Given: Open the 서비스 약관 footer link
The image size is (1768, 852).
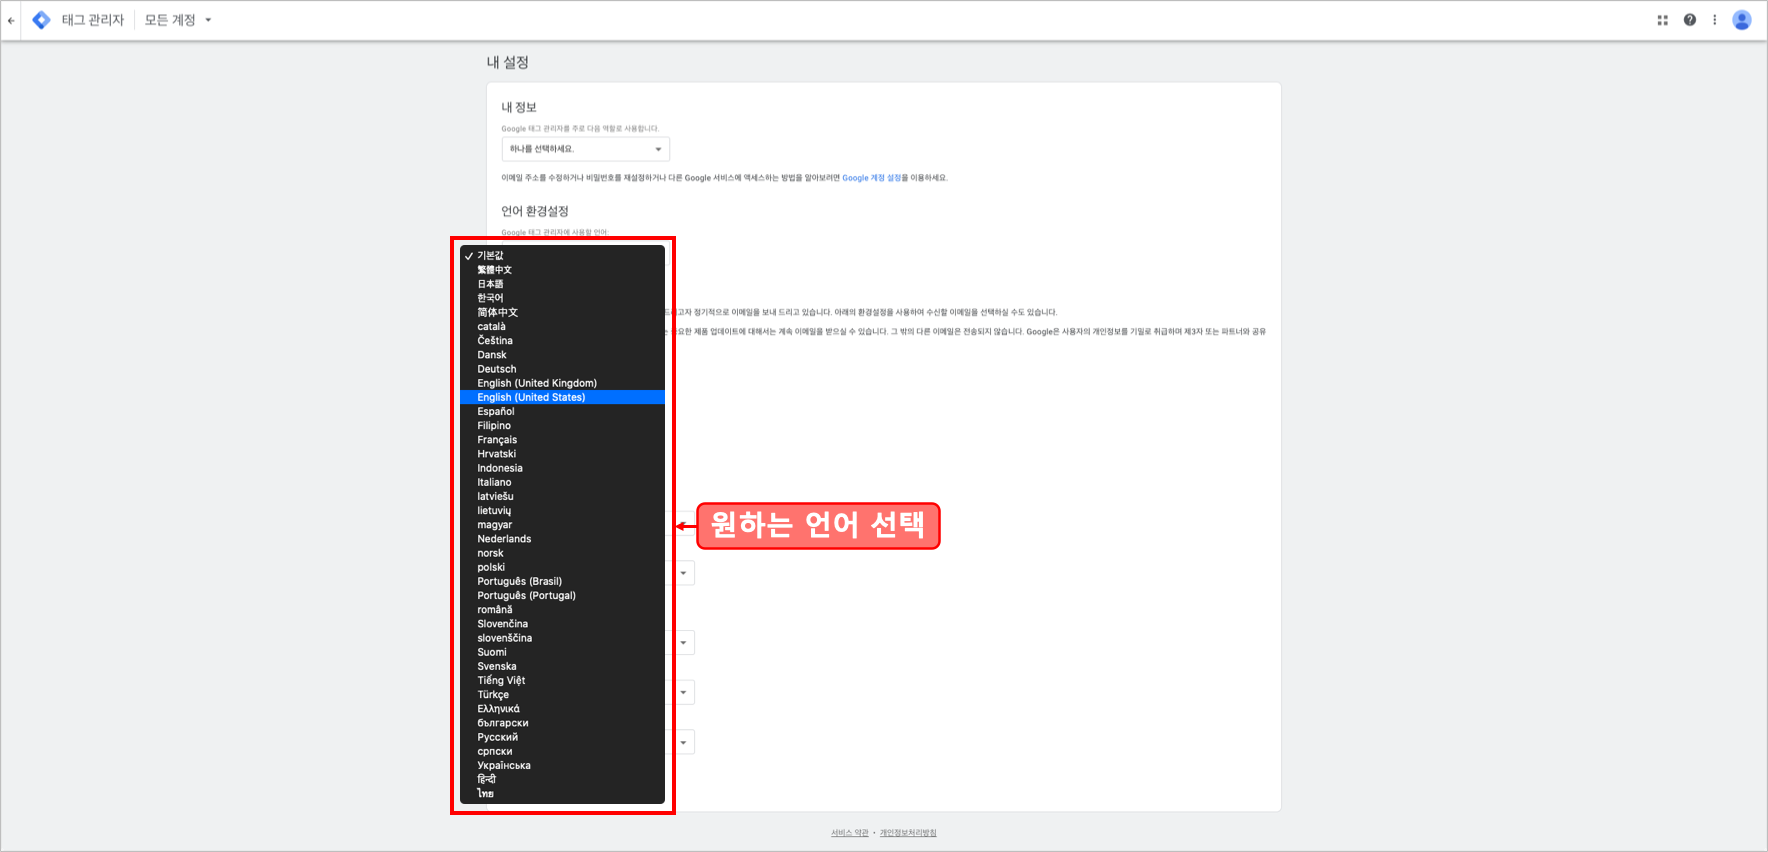Looking at the screenshot, I should coord(850,833).
